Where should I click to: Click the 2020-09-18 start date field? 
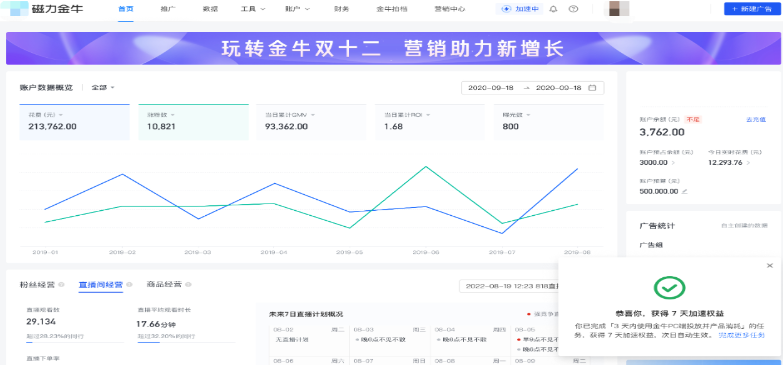point(491,88)
